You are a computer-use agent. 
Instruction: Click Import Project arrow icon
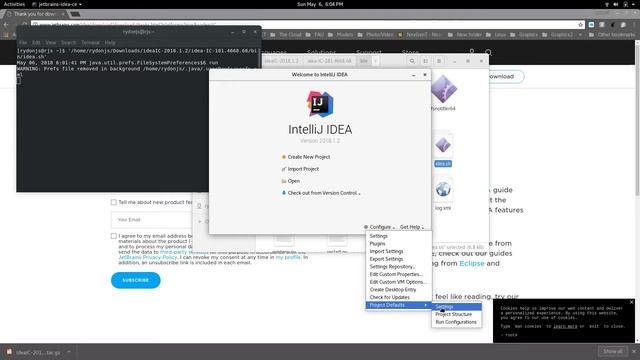pos(284,169)
